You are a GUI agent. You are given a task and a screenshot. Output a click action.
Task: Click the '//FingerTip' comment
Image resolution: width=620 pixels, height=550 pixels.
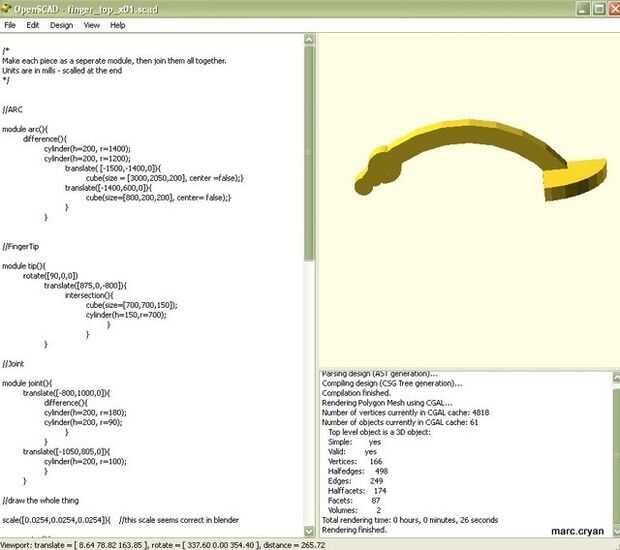pyautogui.click(x=21, y=247)
